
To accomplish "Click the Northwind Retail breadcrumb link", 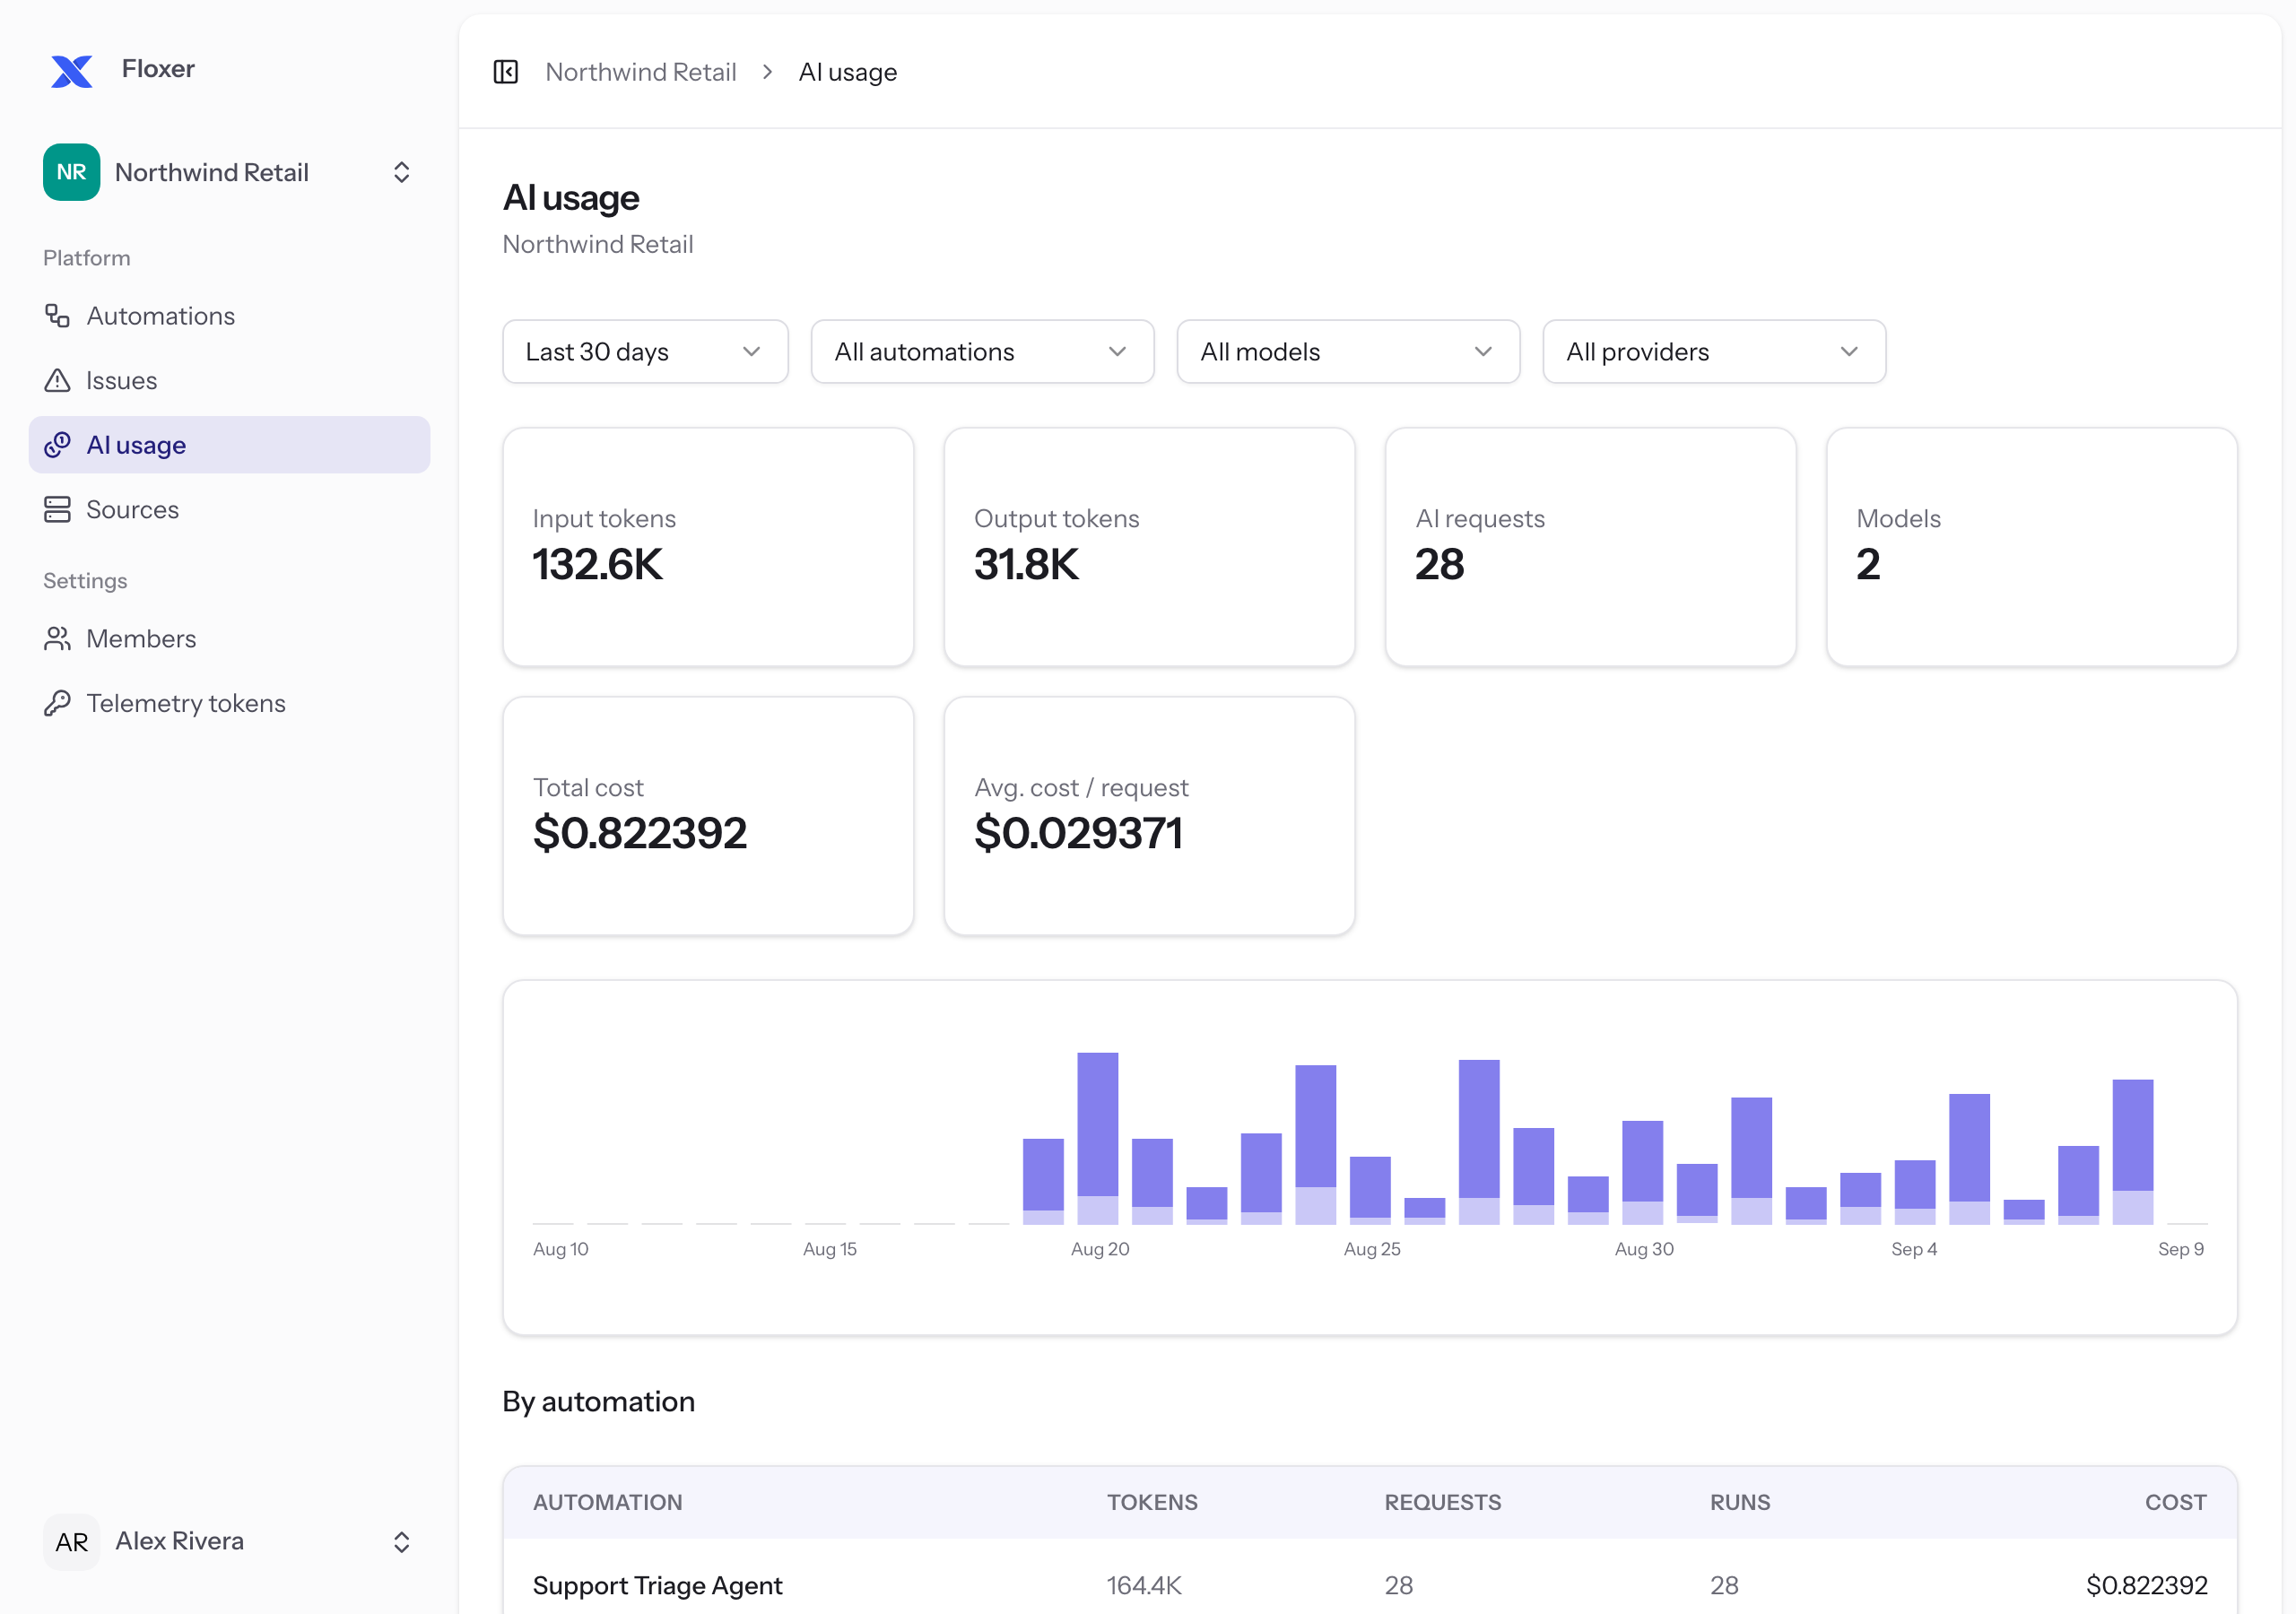I will tap(640, 72).
